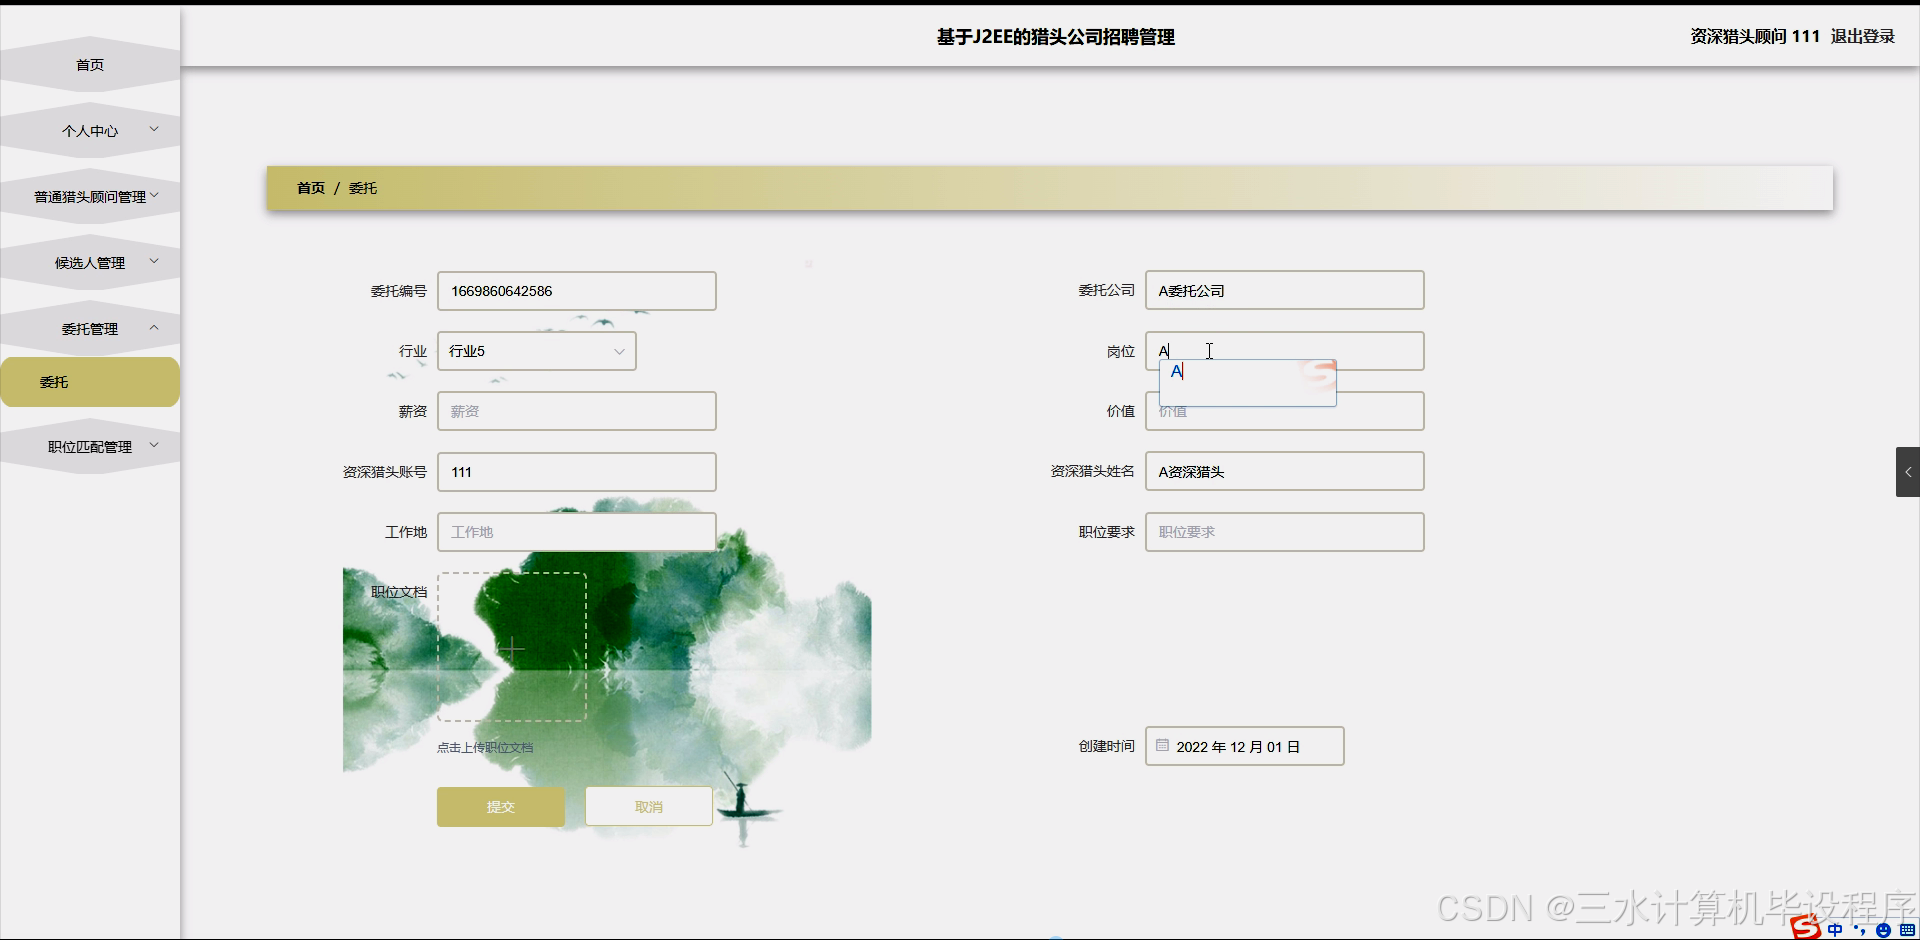Collapse the right-edge side panel

pyautogui.click(x=1908, y=471)
